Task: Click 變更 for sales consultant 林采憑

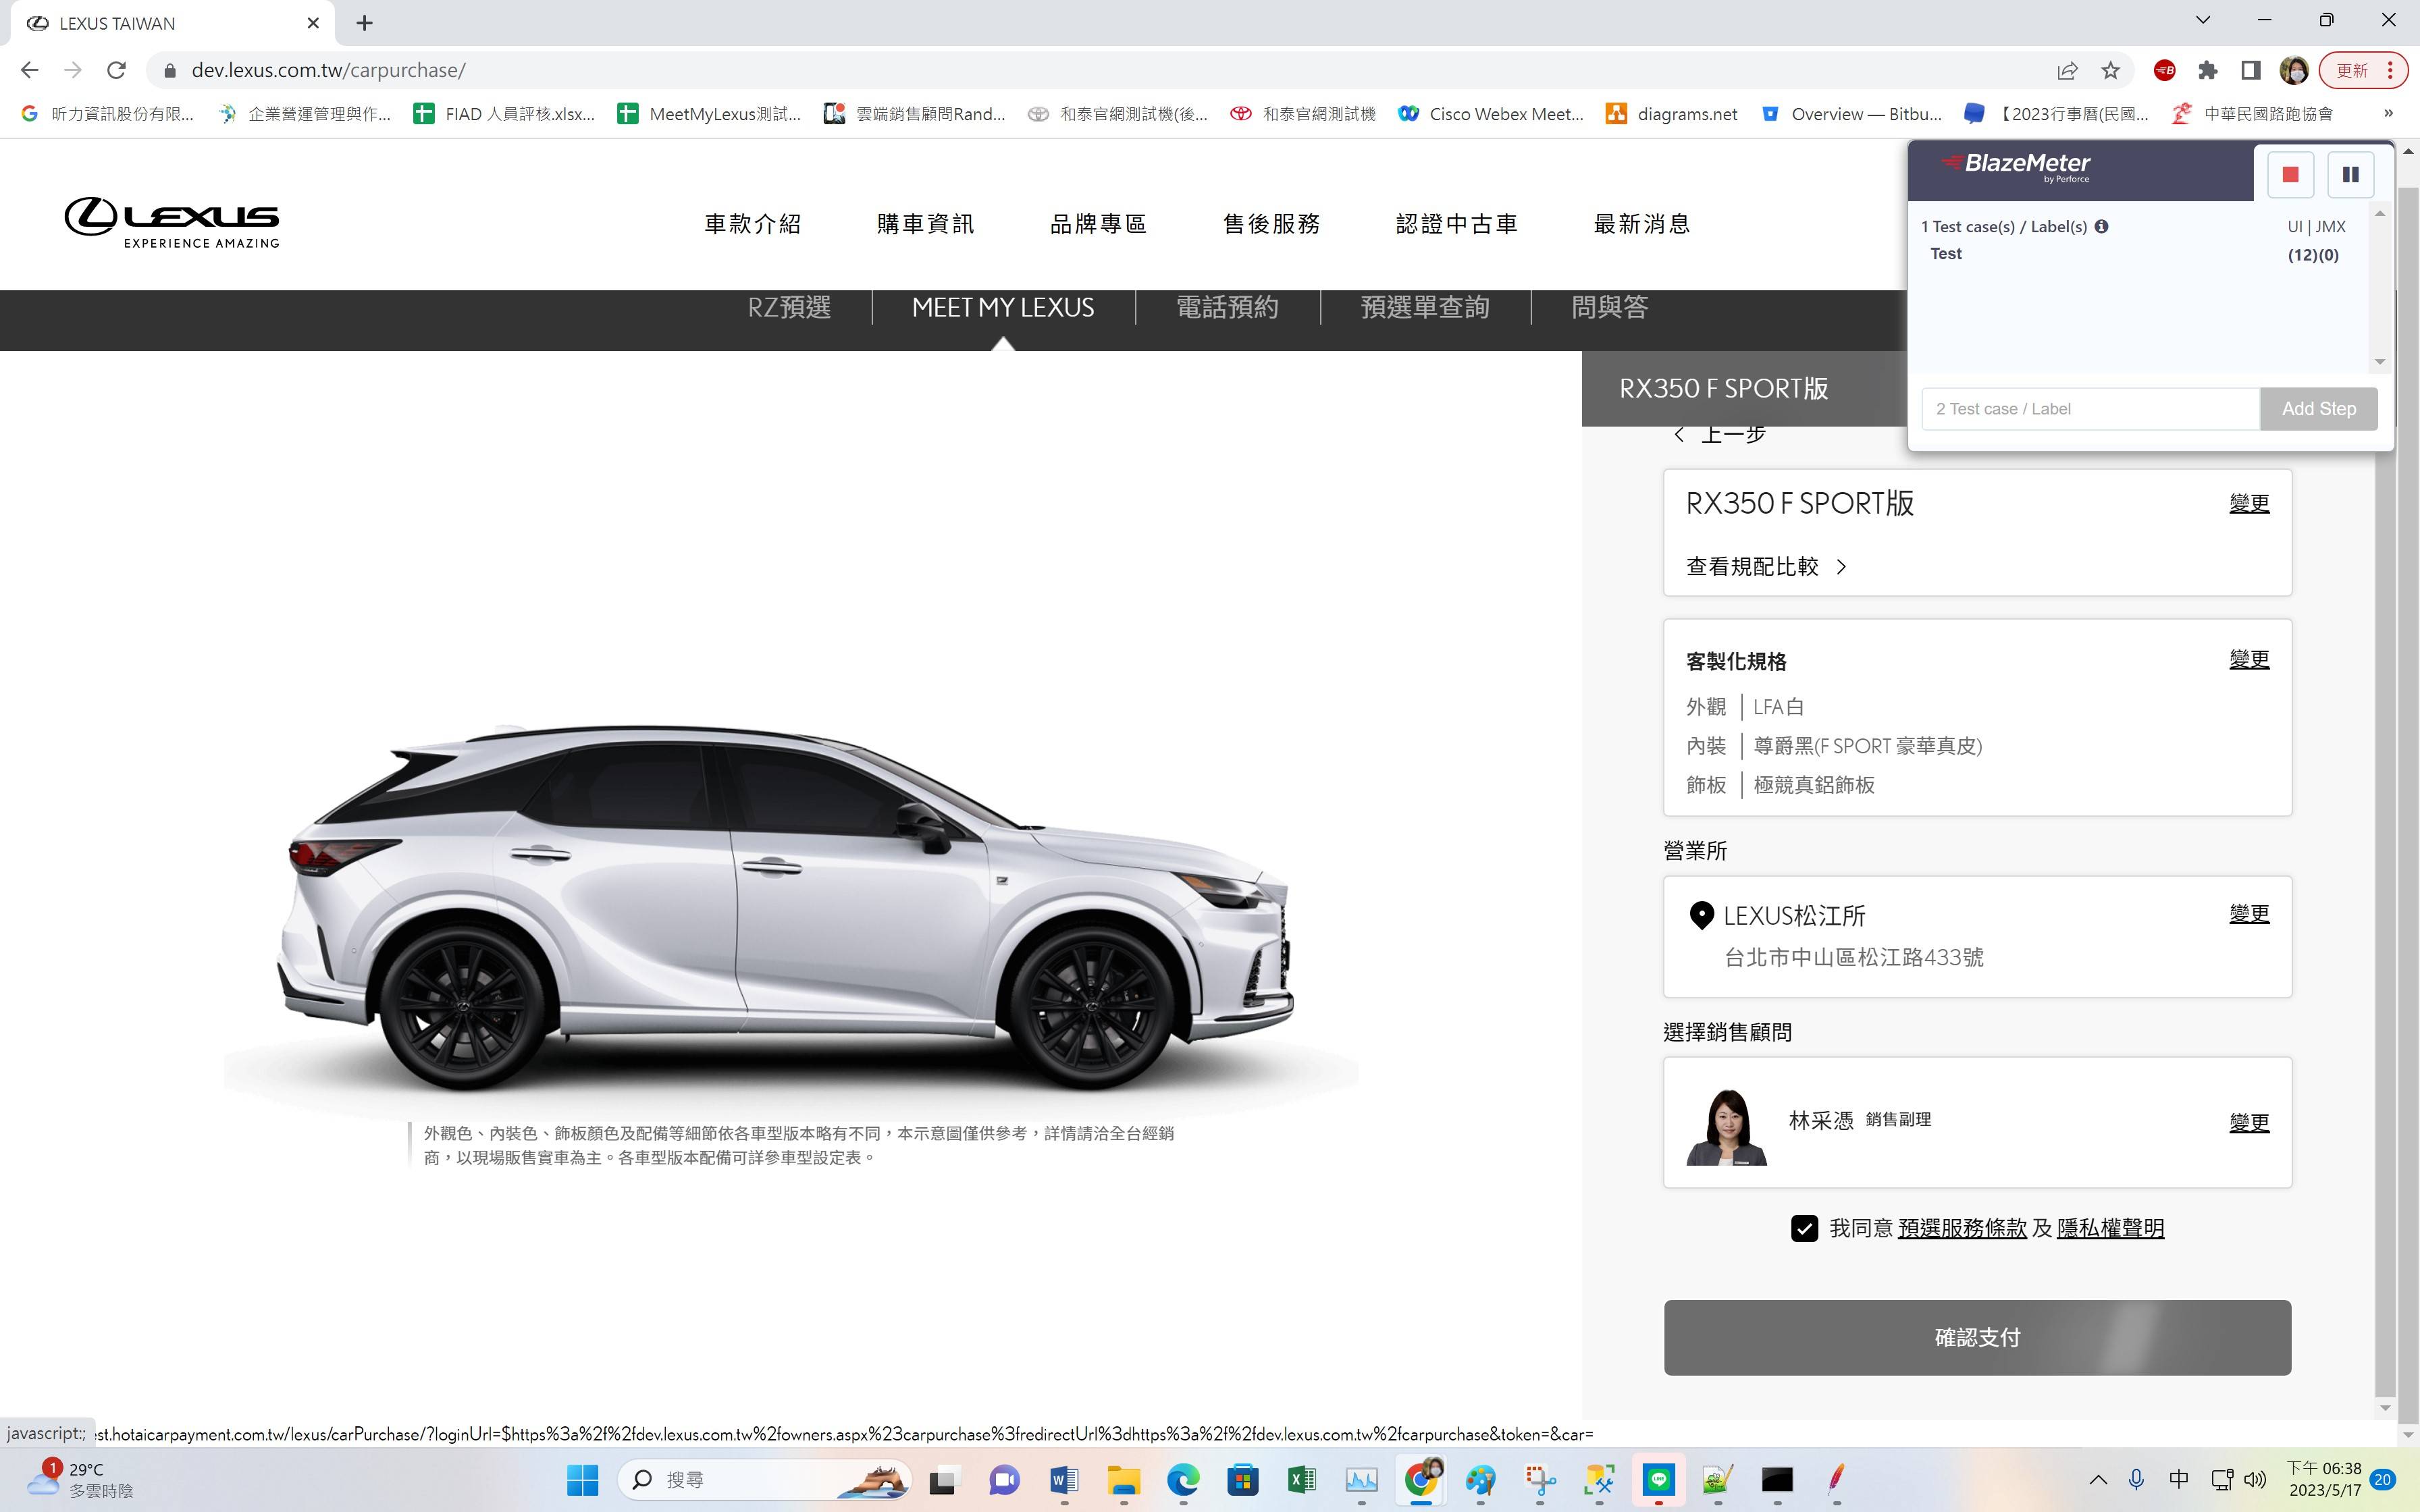Action: click(2249, 1122)
